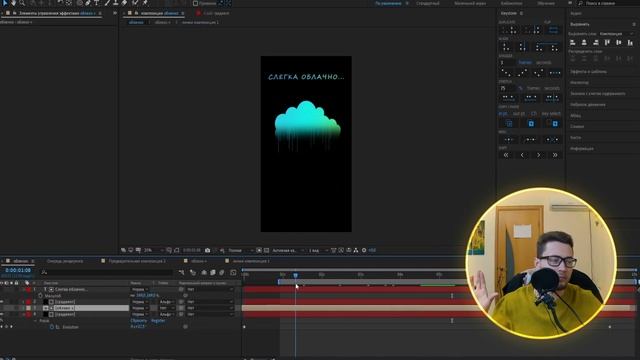Select the Clone Stamp tool
The height and width of the screenshot is (360, 640).
pos(116,2)
